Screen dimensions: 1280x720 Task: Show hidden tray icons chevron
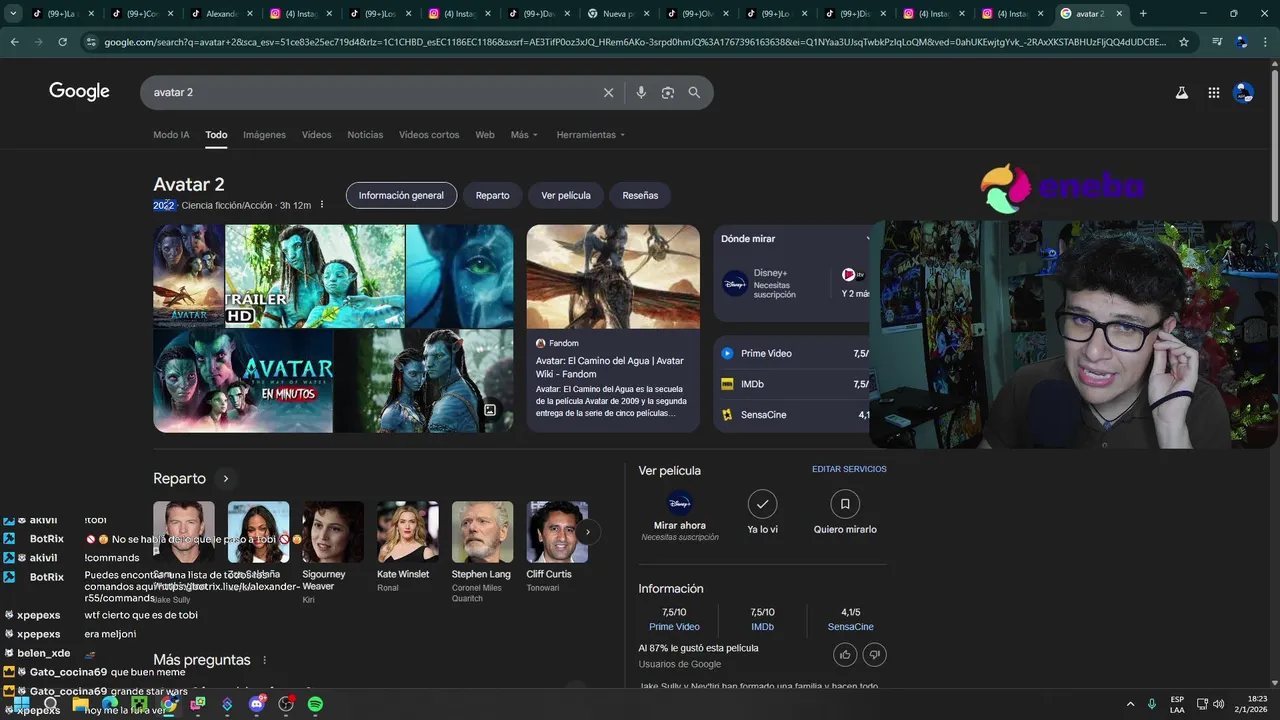tap(1131, 704)
